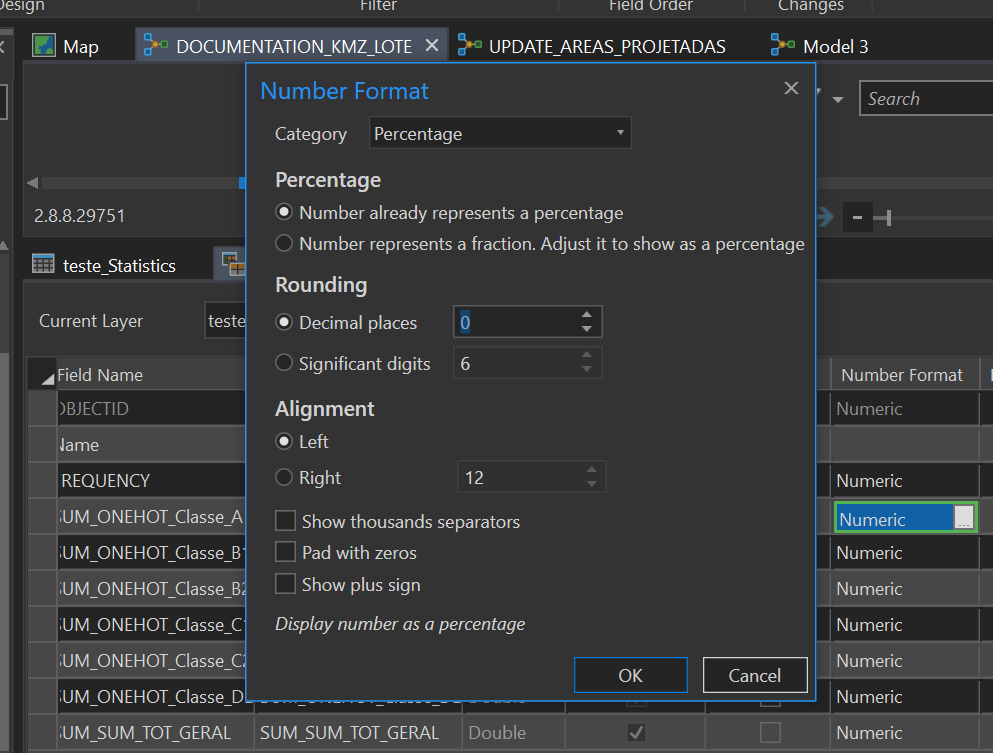Decrease Decimal places with down arrow
This screenshot has width=993, height=753.
click(587, 329)
